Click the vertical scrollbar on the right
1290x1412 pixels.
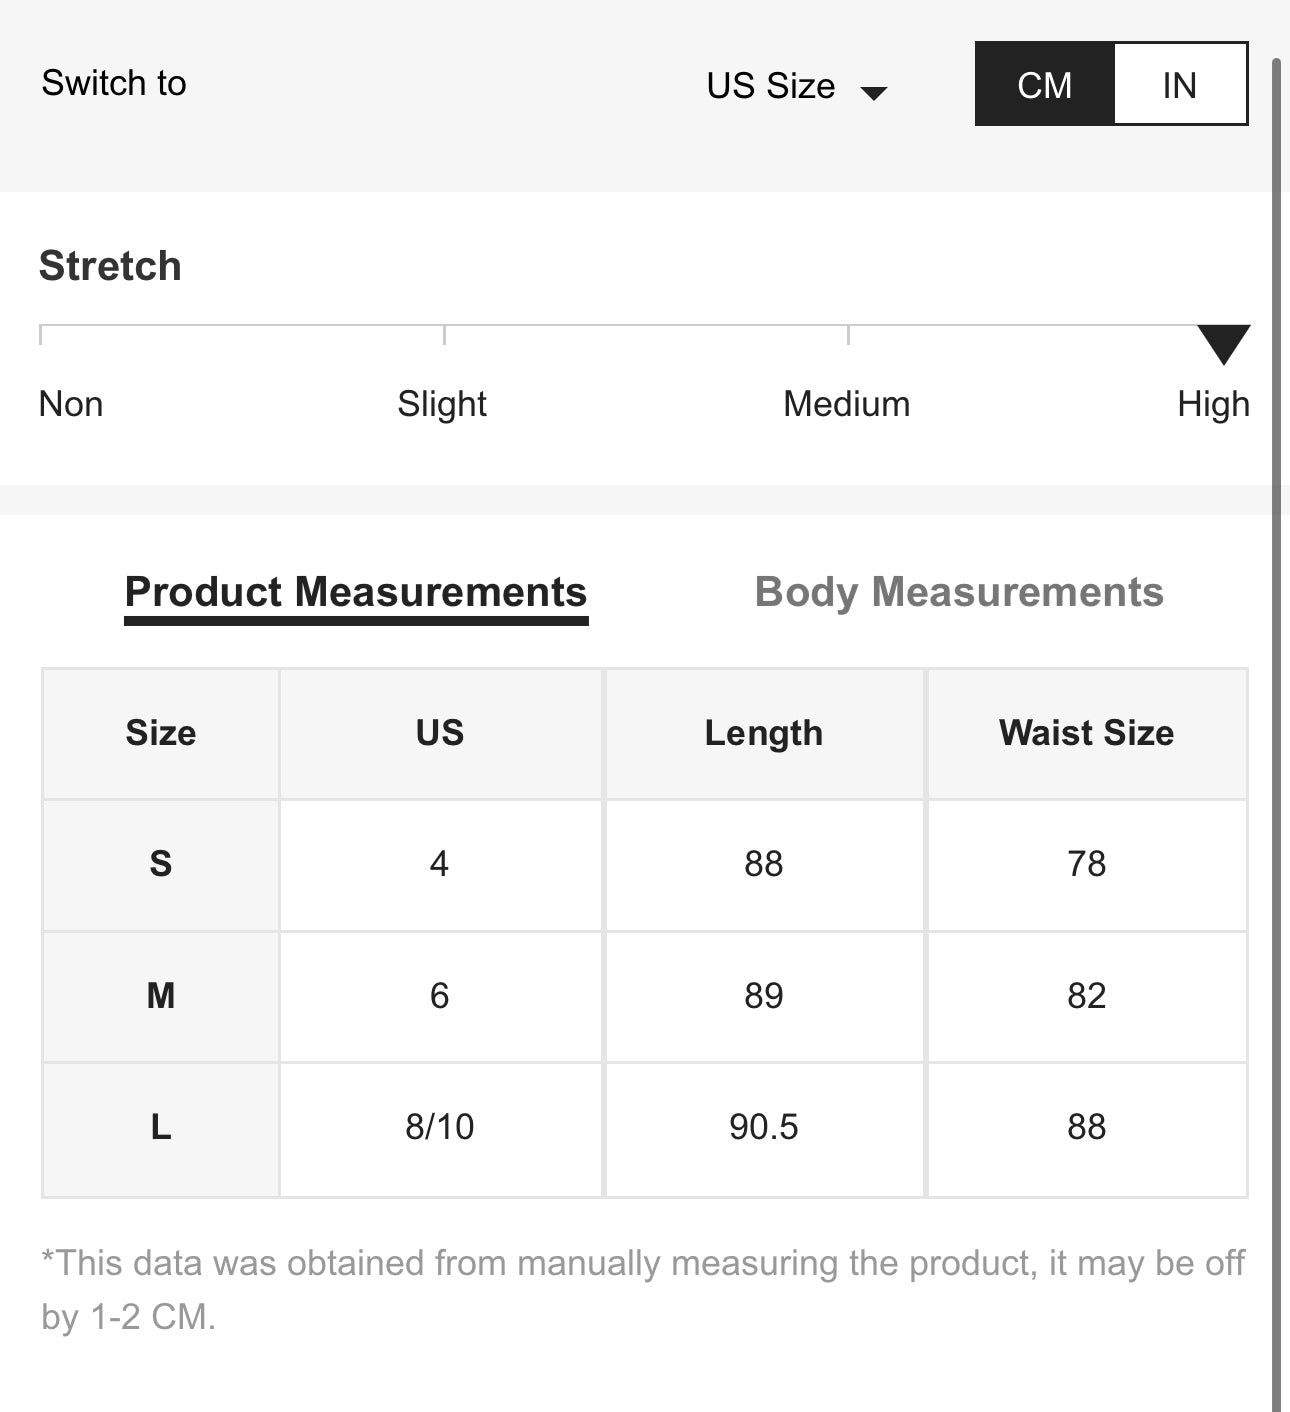(1276, 700)
